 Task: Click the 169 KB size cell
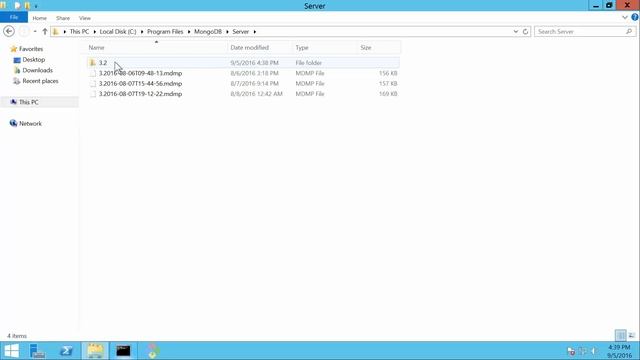388,94
